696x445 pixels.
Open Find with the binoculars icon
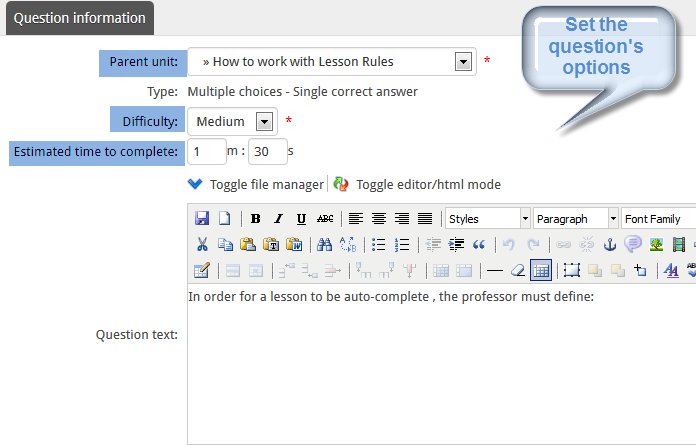[x=324, y=244]
